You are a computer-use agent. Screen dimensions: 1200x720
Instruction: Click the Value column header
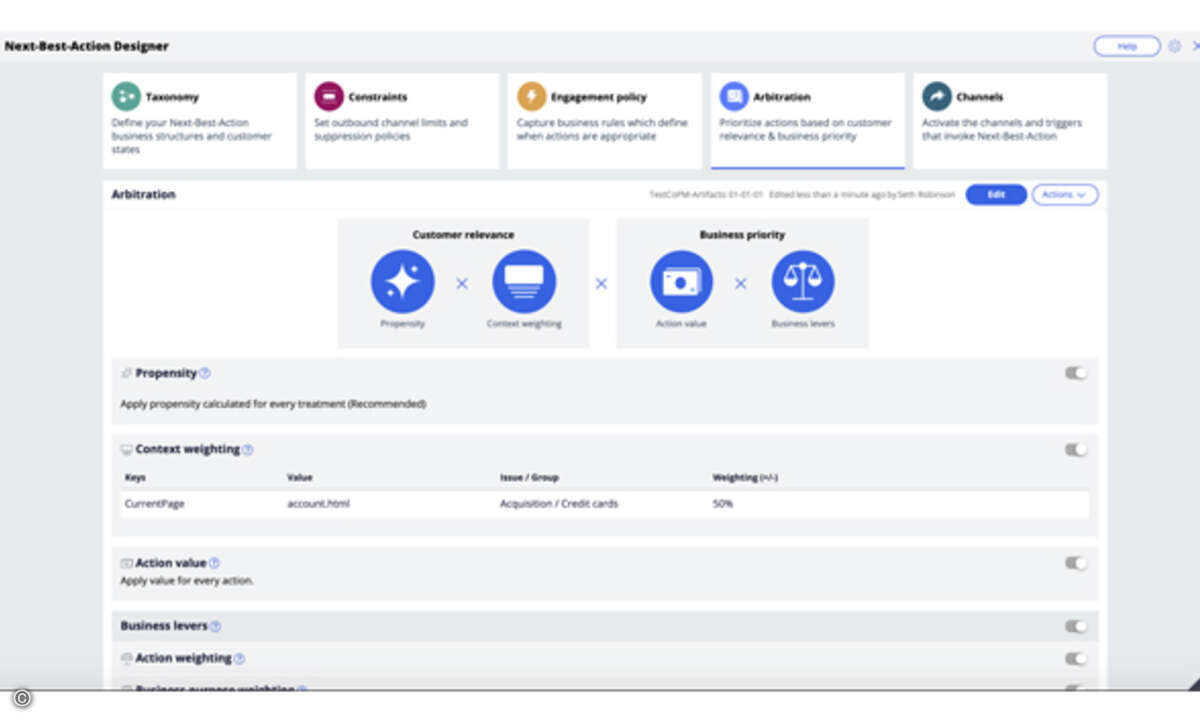pos(299,478)
